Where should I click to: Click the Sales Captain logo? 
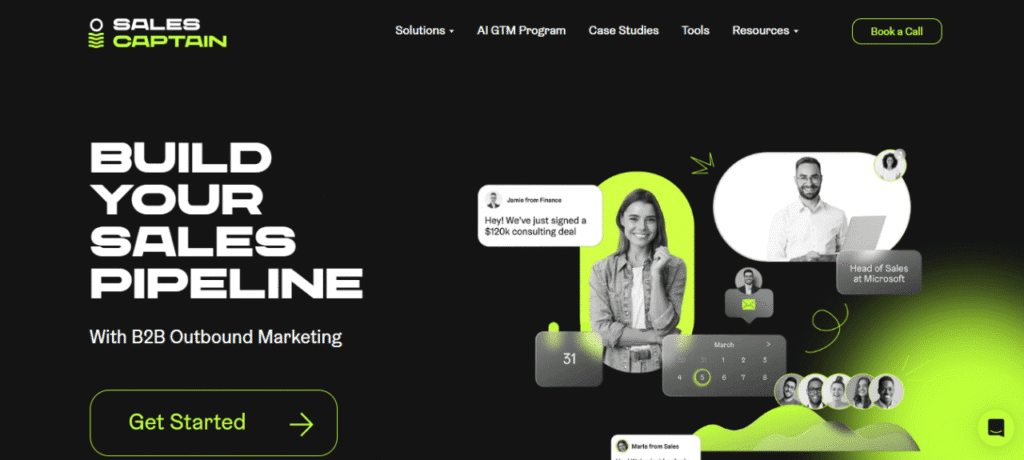pyautogui.click(x=157, y=33)
